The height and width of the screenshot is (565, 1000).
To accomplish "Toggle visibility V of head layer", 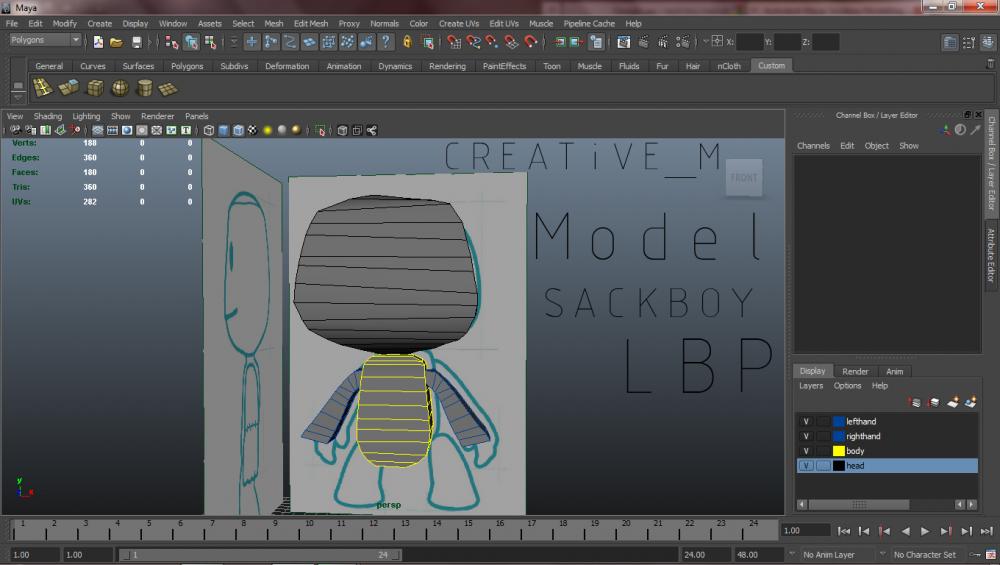I will coord(806,466).
